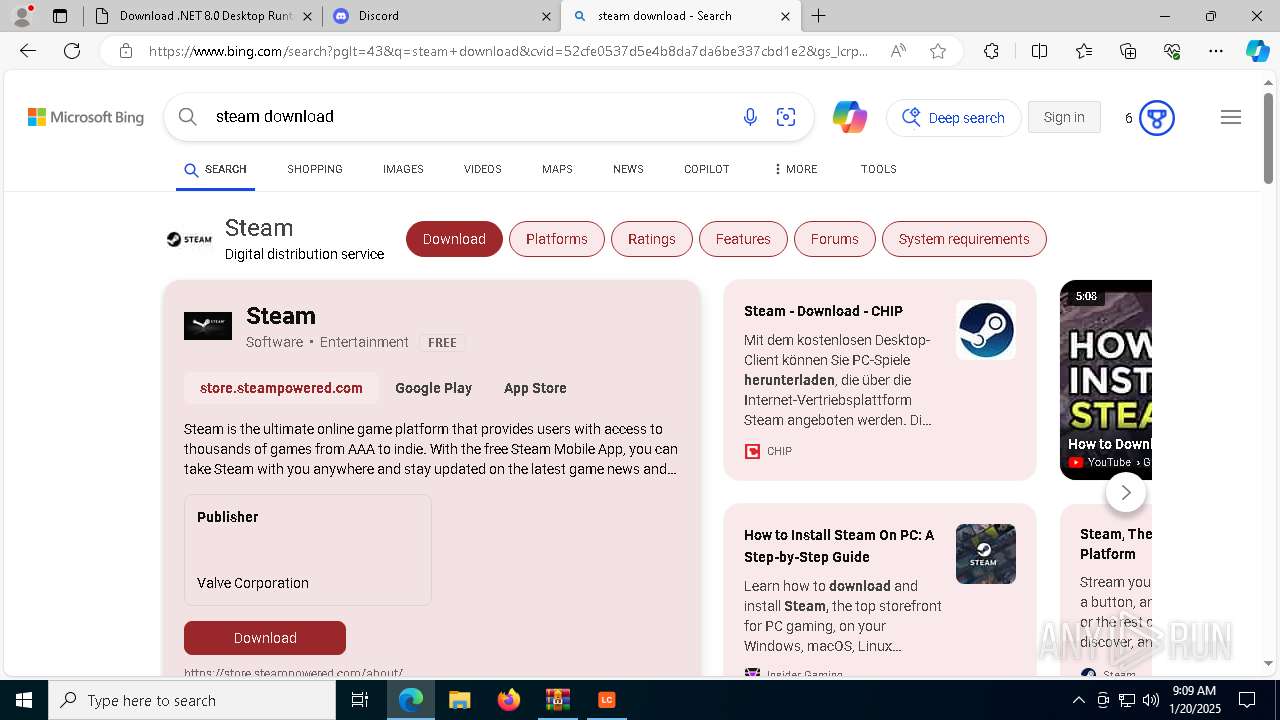This screenshot has height=720, width=1280.
Task: Open the Google Play source tab
Action: click(433, 388)
